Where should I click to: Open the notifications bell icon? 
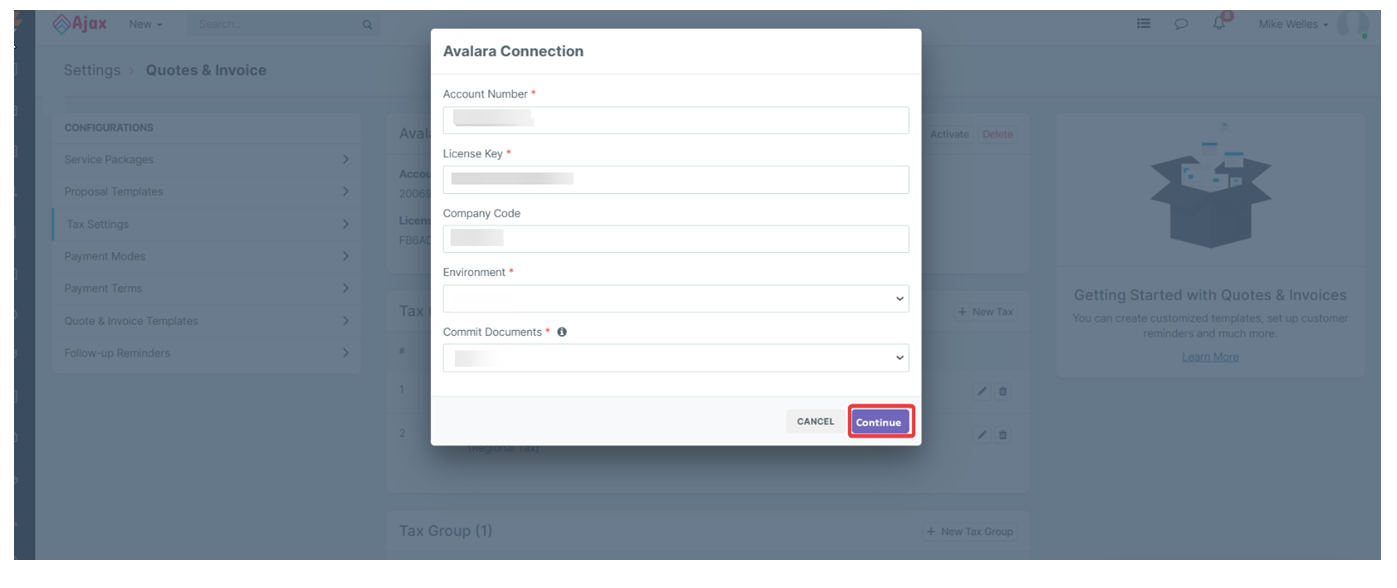pyautogui.click(x=1219, y=23)
